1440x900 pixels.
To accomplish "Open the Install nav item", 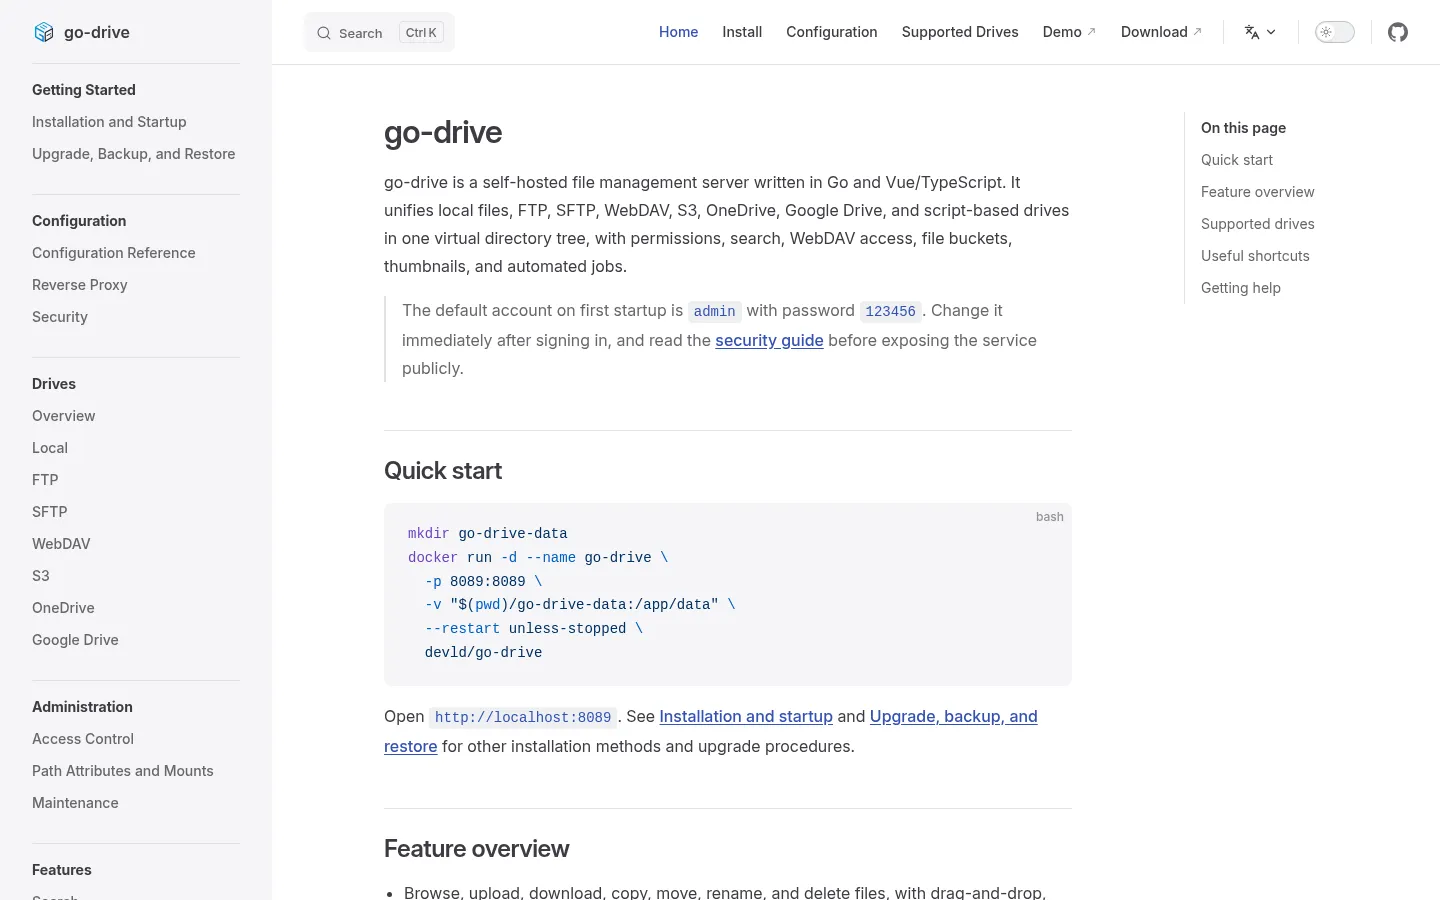I will coord(742,32).
